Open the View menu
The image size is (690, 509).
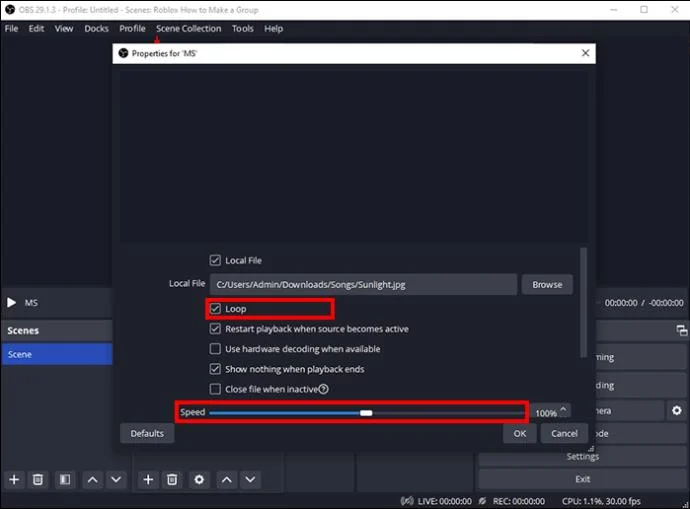[64, 29]
